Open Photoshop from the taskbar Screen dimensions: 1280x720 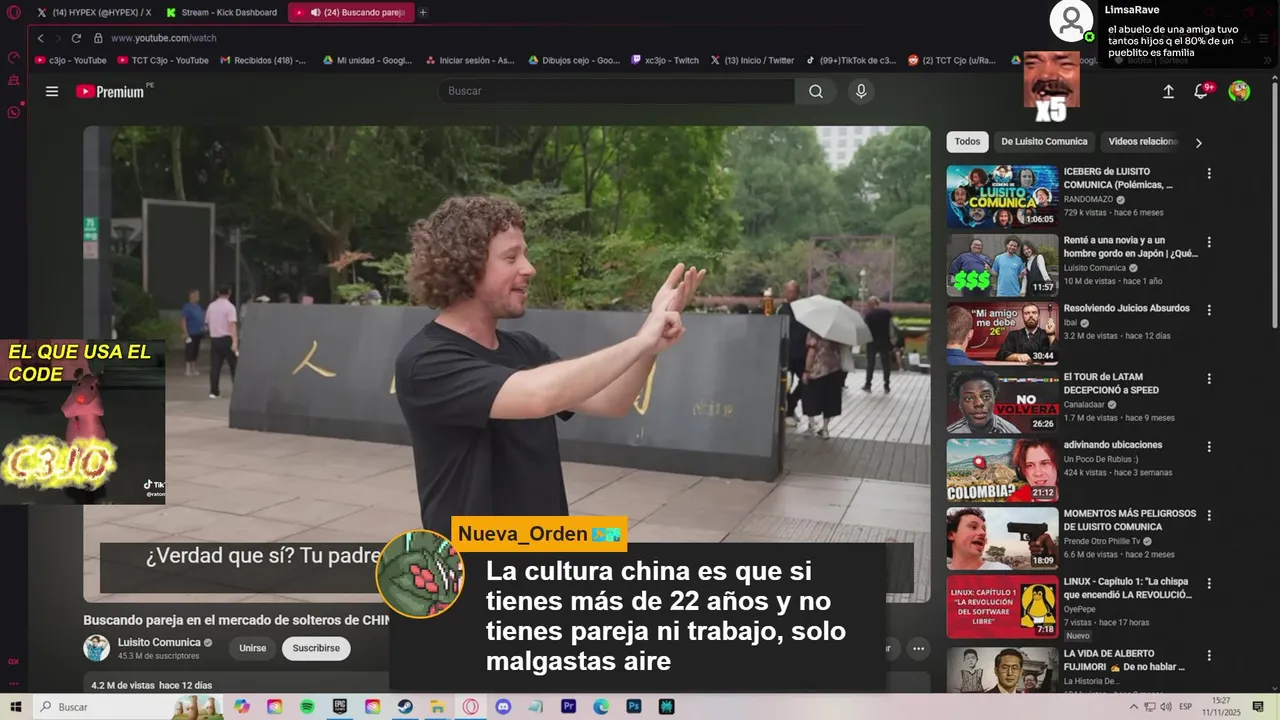(x=633, y=707)
